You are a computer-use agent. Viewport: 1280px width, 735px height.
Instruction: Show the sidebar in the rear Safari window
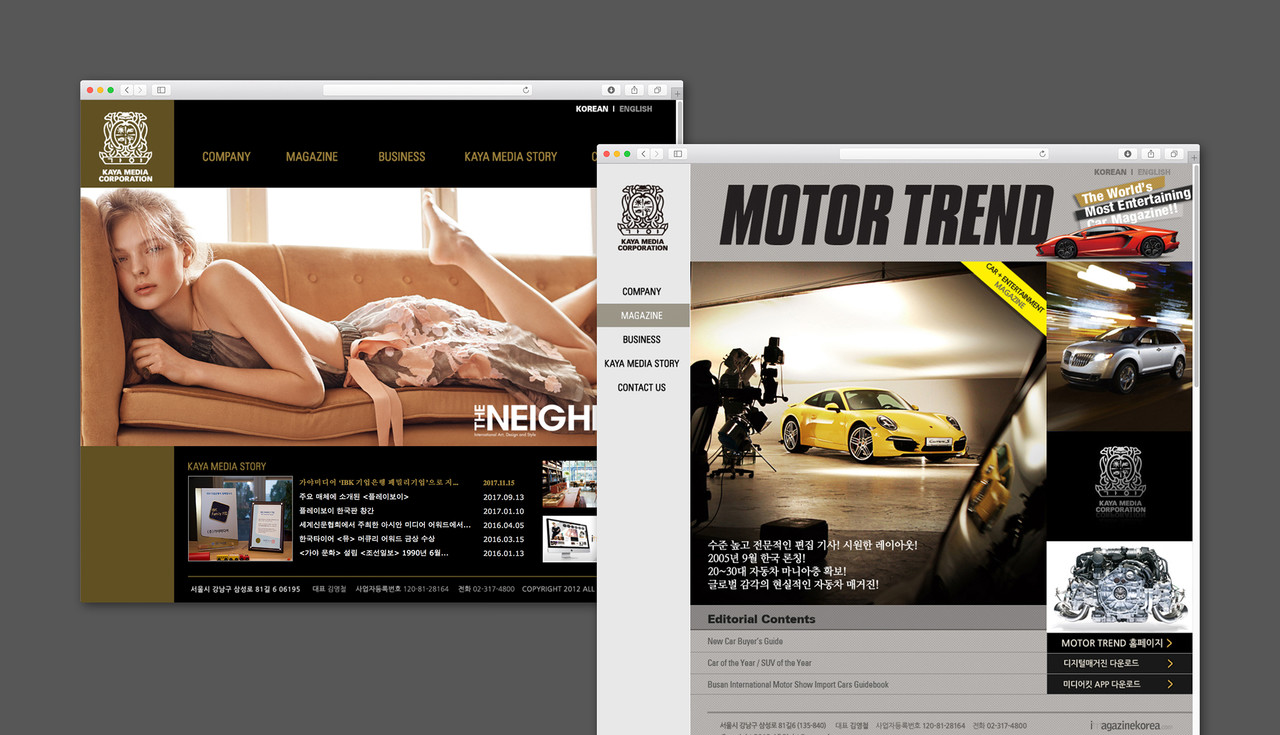[160, 90]
